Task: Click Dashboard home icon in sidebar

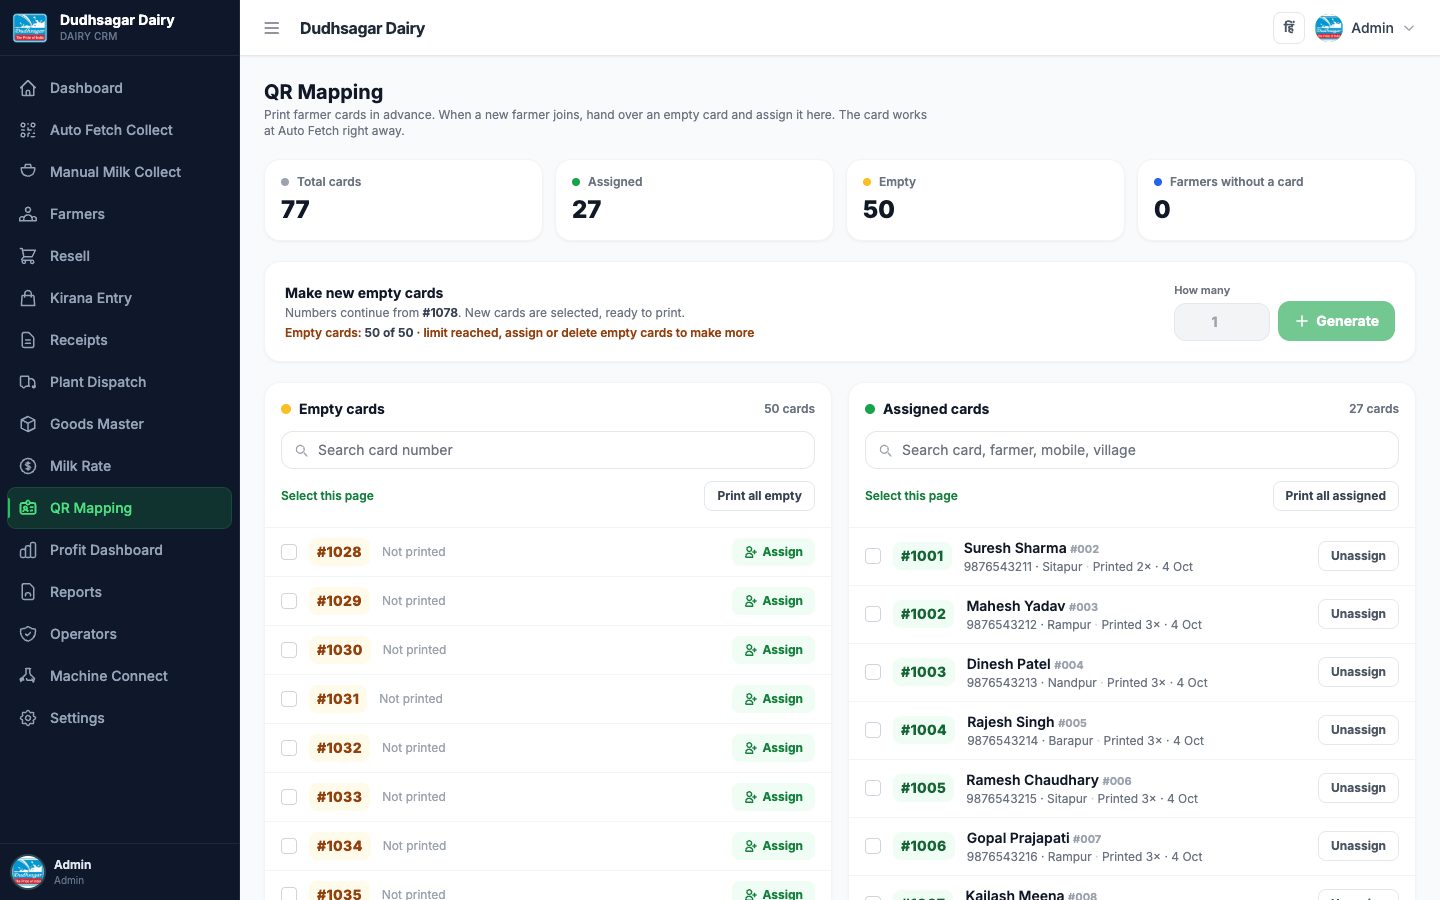Action: 28,88
